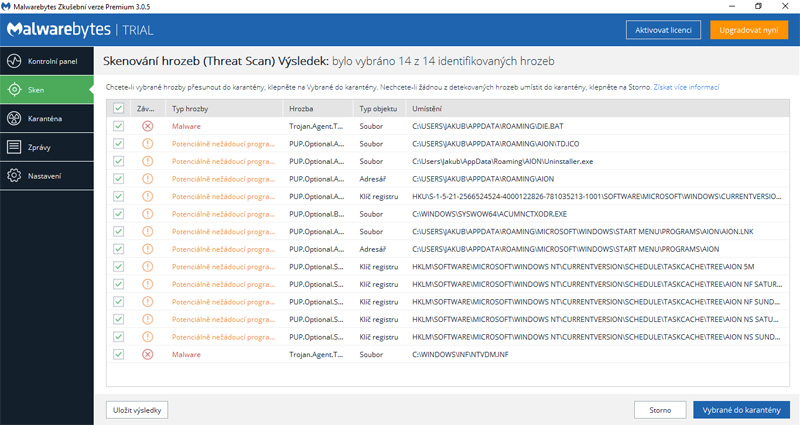Select the Sken sidebar item
Image resolution: width=800 pixels, height=425 pixels.
pyautogui.click(x=47, y=90)
